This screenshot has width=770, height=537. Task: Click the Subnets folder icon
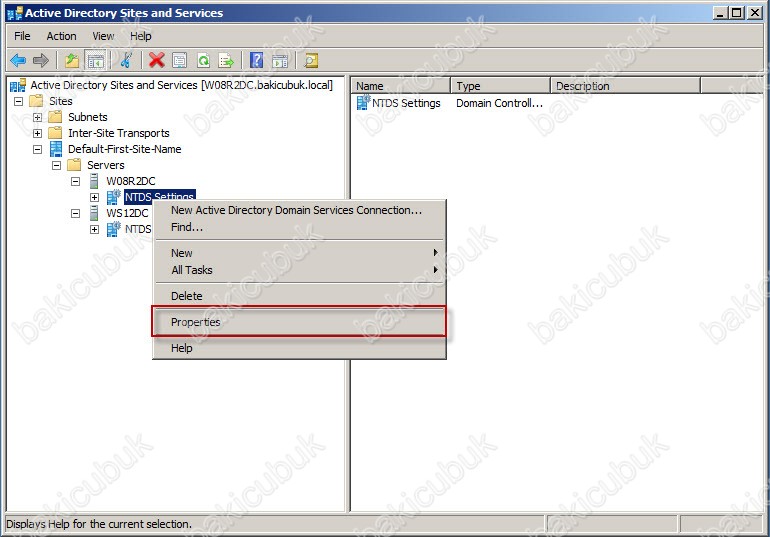pos(55,117)
